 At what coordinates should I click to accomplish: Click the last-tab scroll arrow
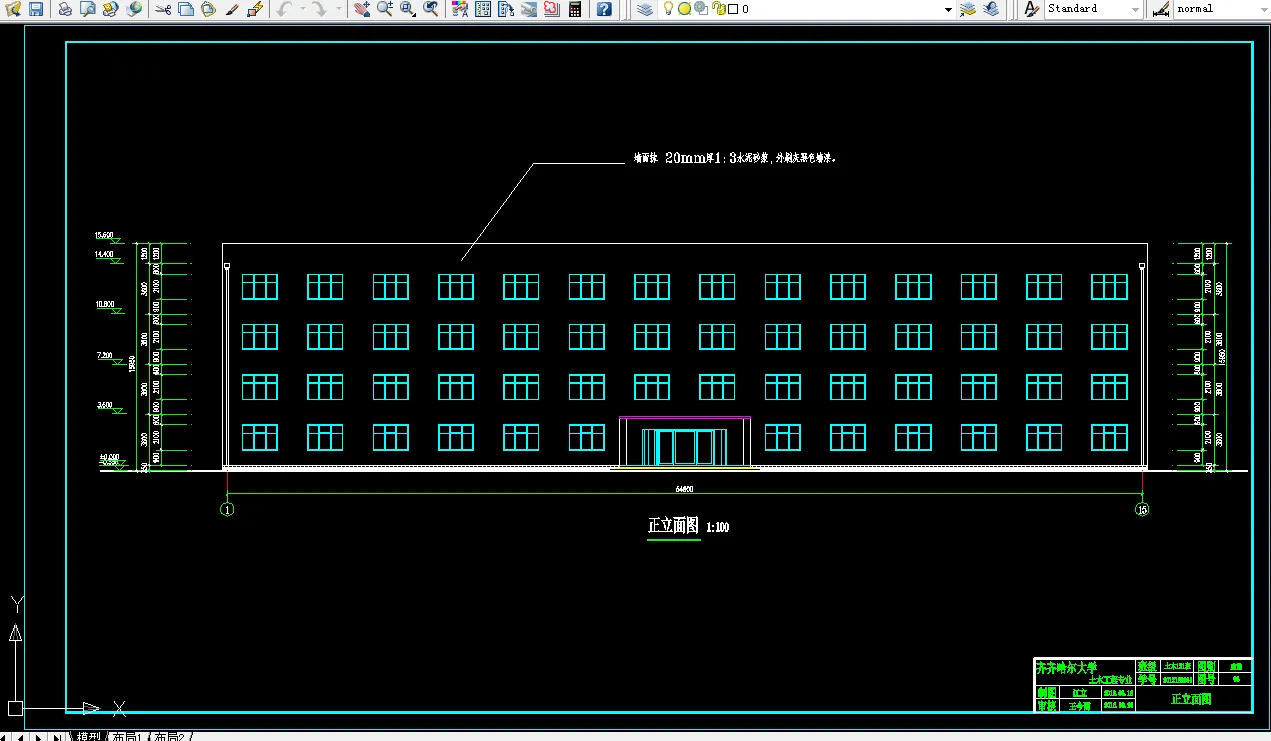(56, 737)
